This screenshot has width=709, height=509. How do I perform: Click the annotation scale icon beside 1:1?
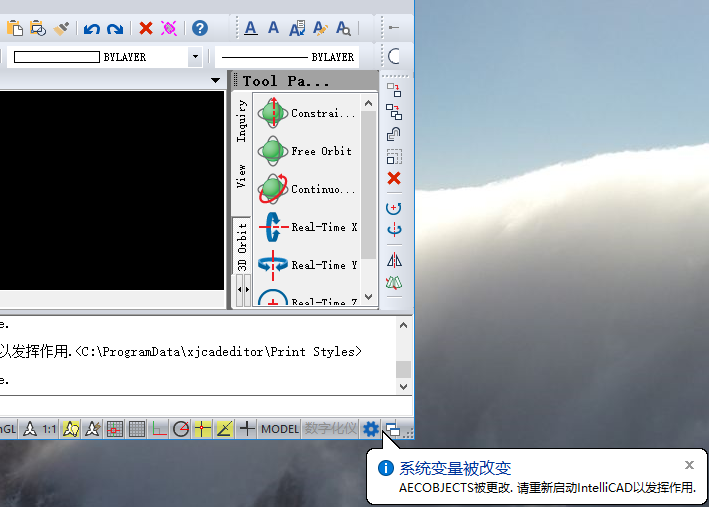(x=30, y=429)
